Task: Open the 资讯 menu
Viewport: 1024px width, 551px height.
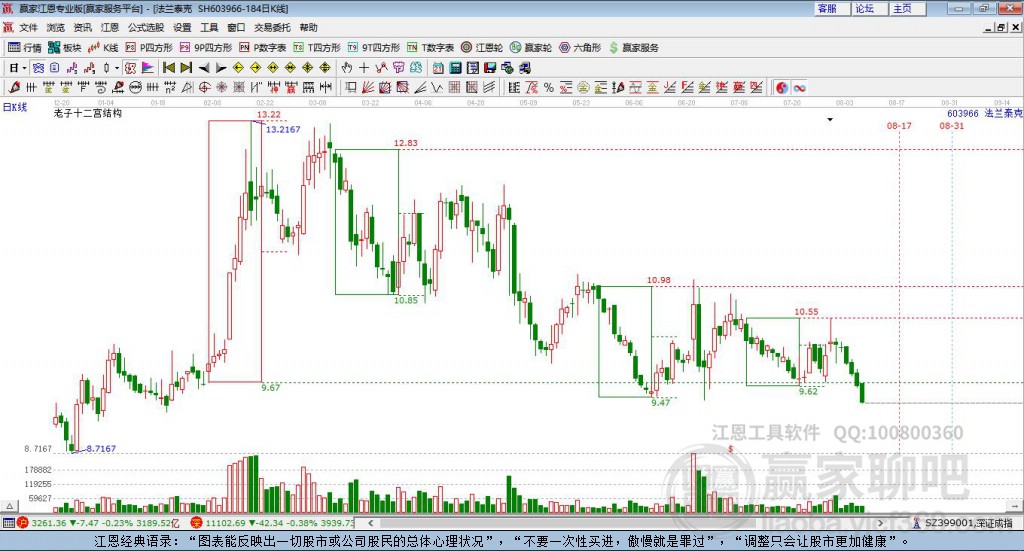Action: tap(82, 27)
